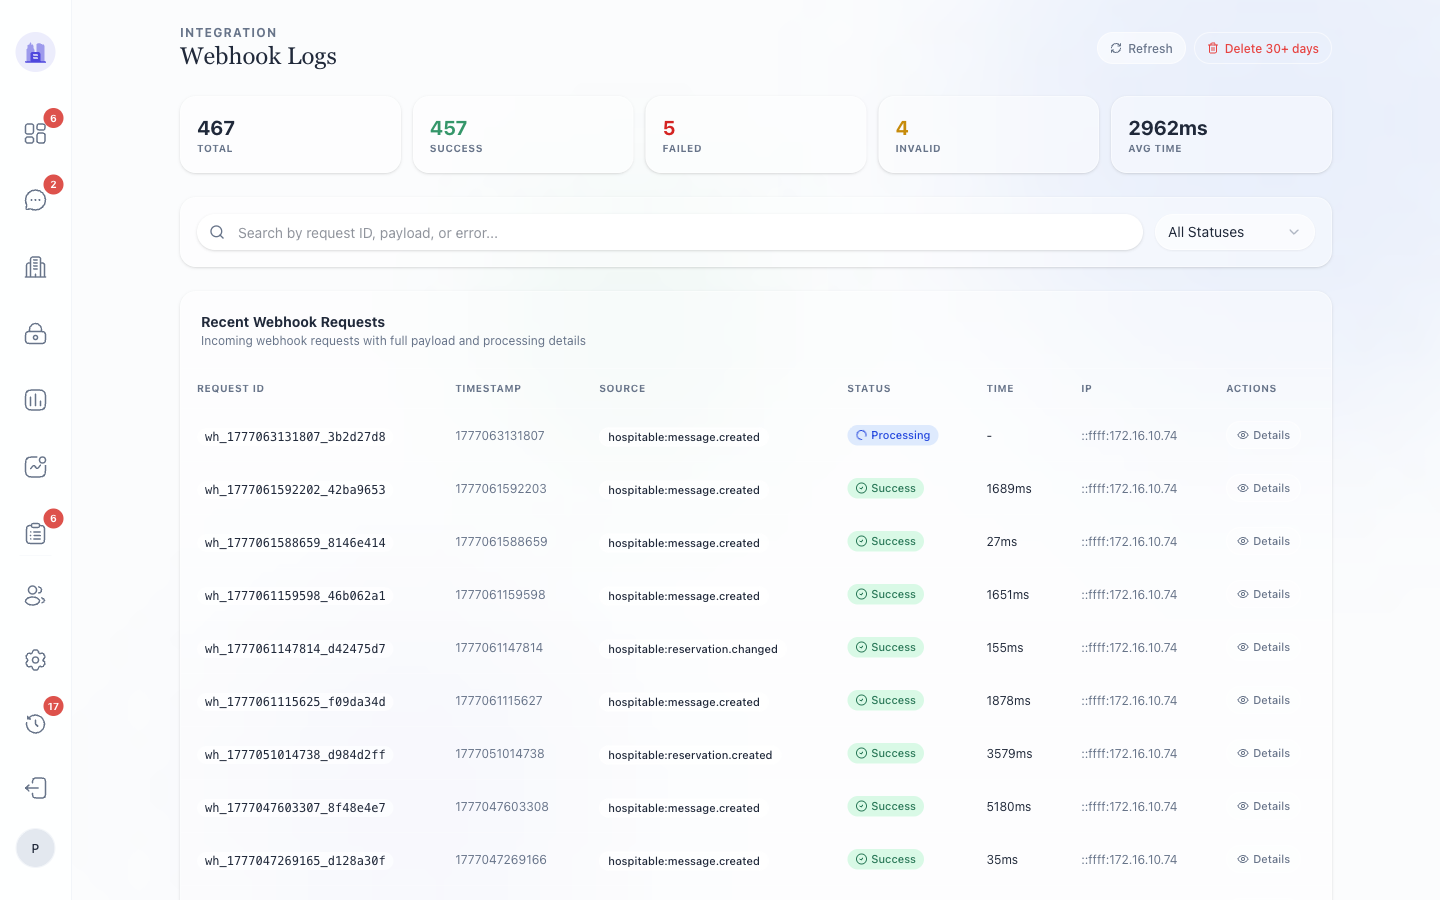Focus the search by request ID field
The image size is (1440, 900).
pyautogui.click(x=669, y=232)
